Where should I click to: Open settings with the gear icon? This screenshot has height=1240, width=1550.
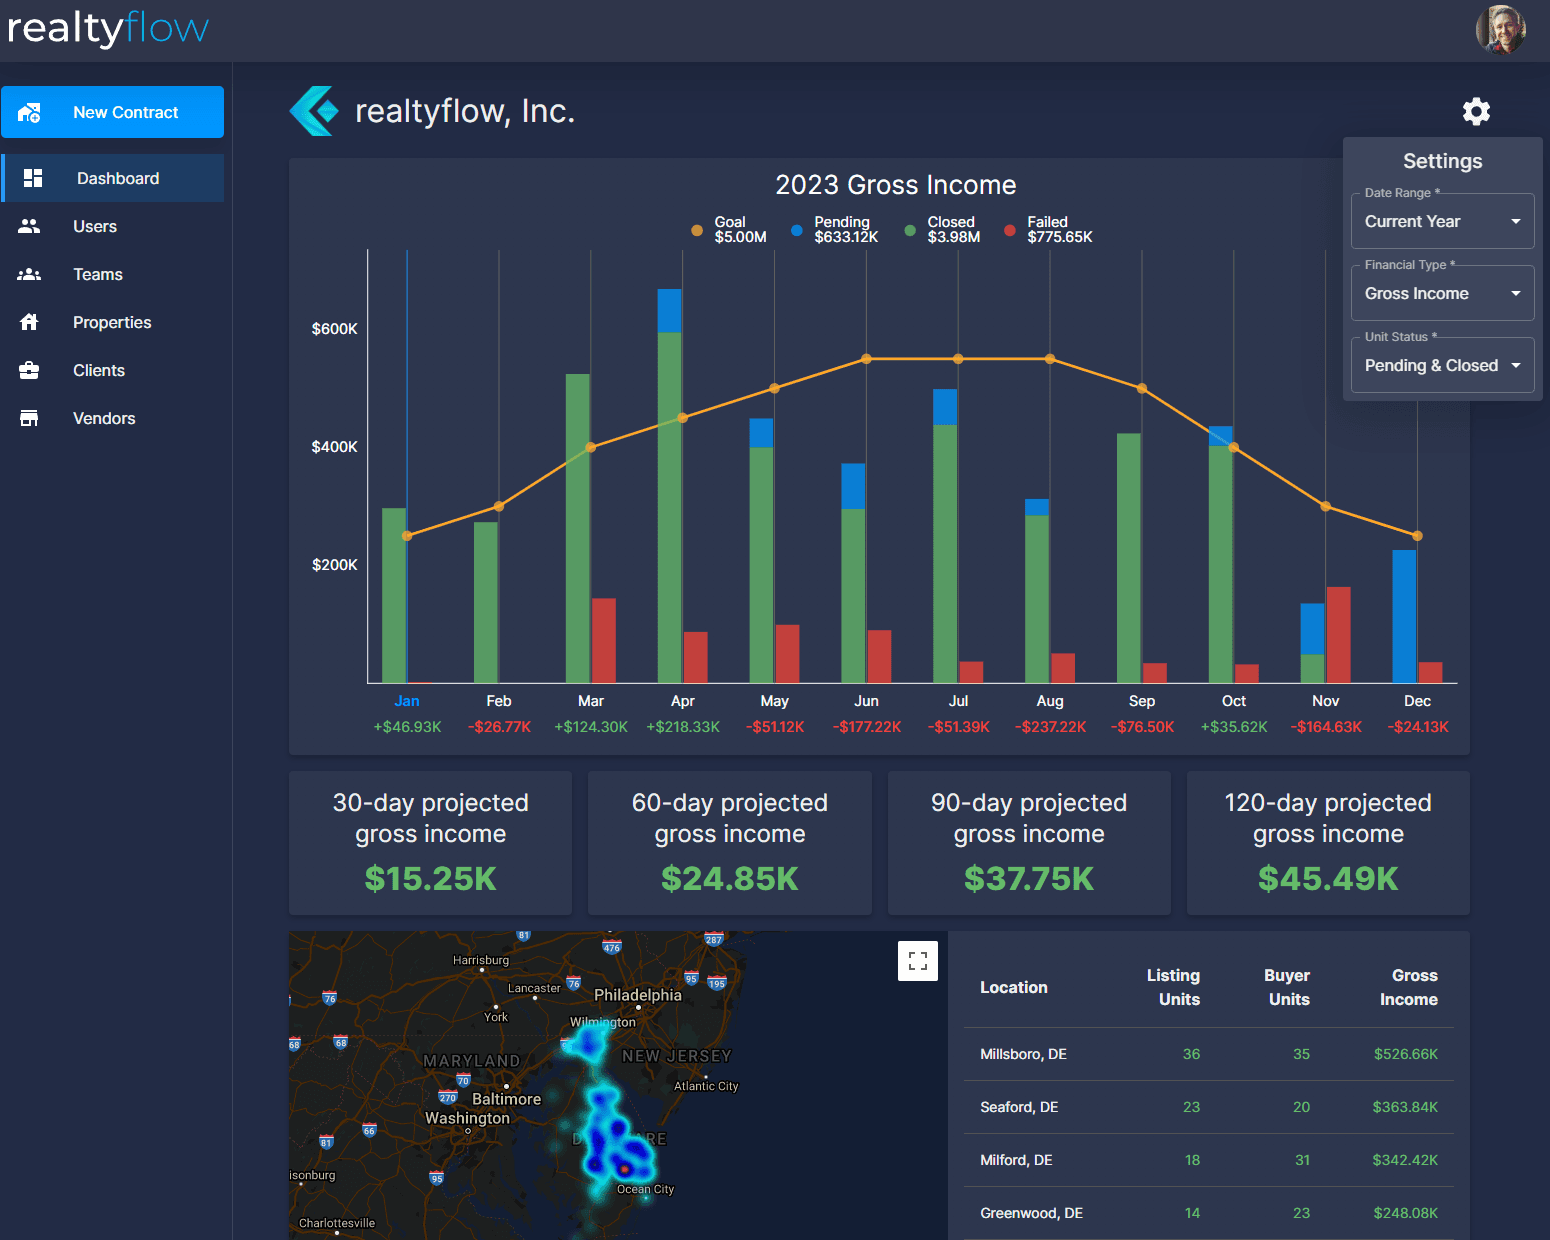pyautogui.click(x=1476, y=111)
